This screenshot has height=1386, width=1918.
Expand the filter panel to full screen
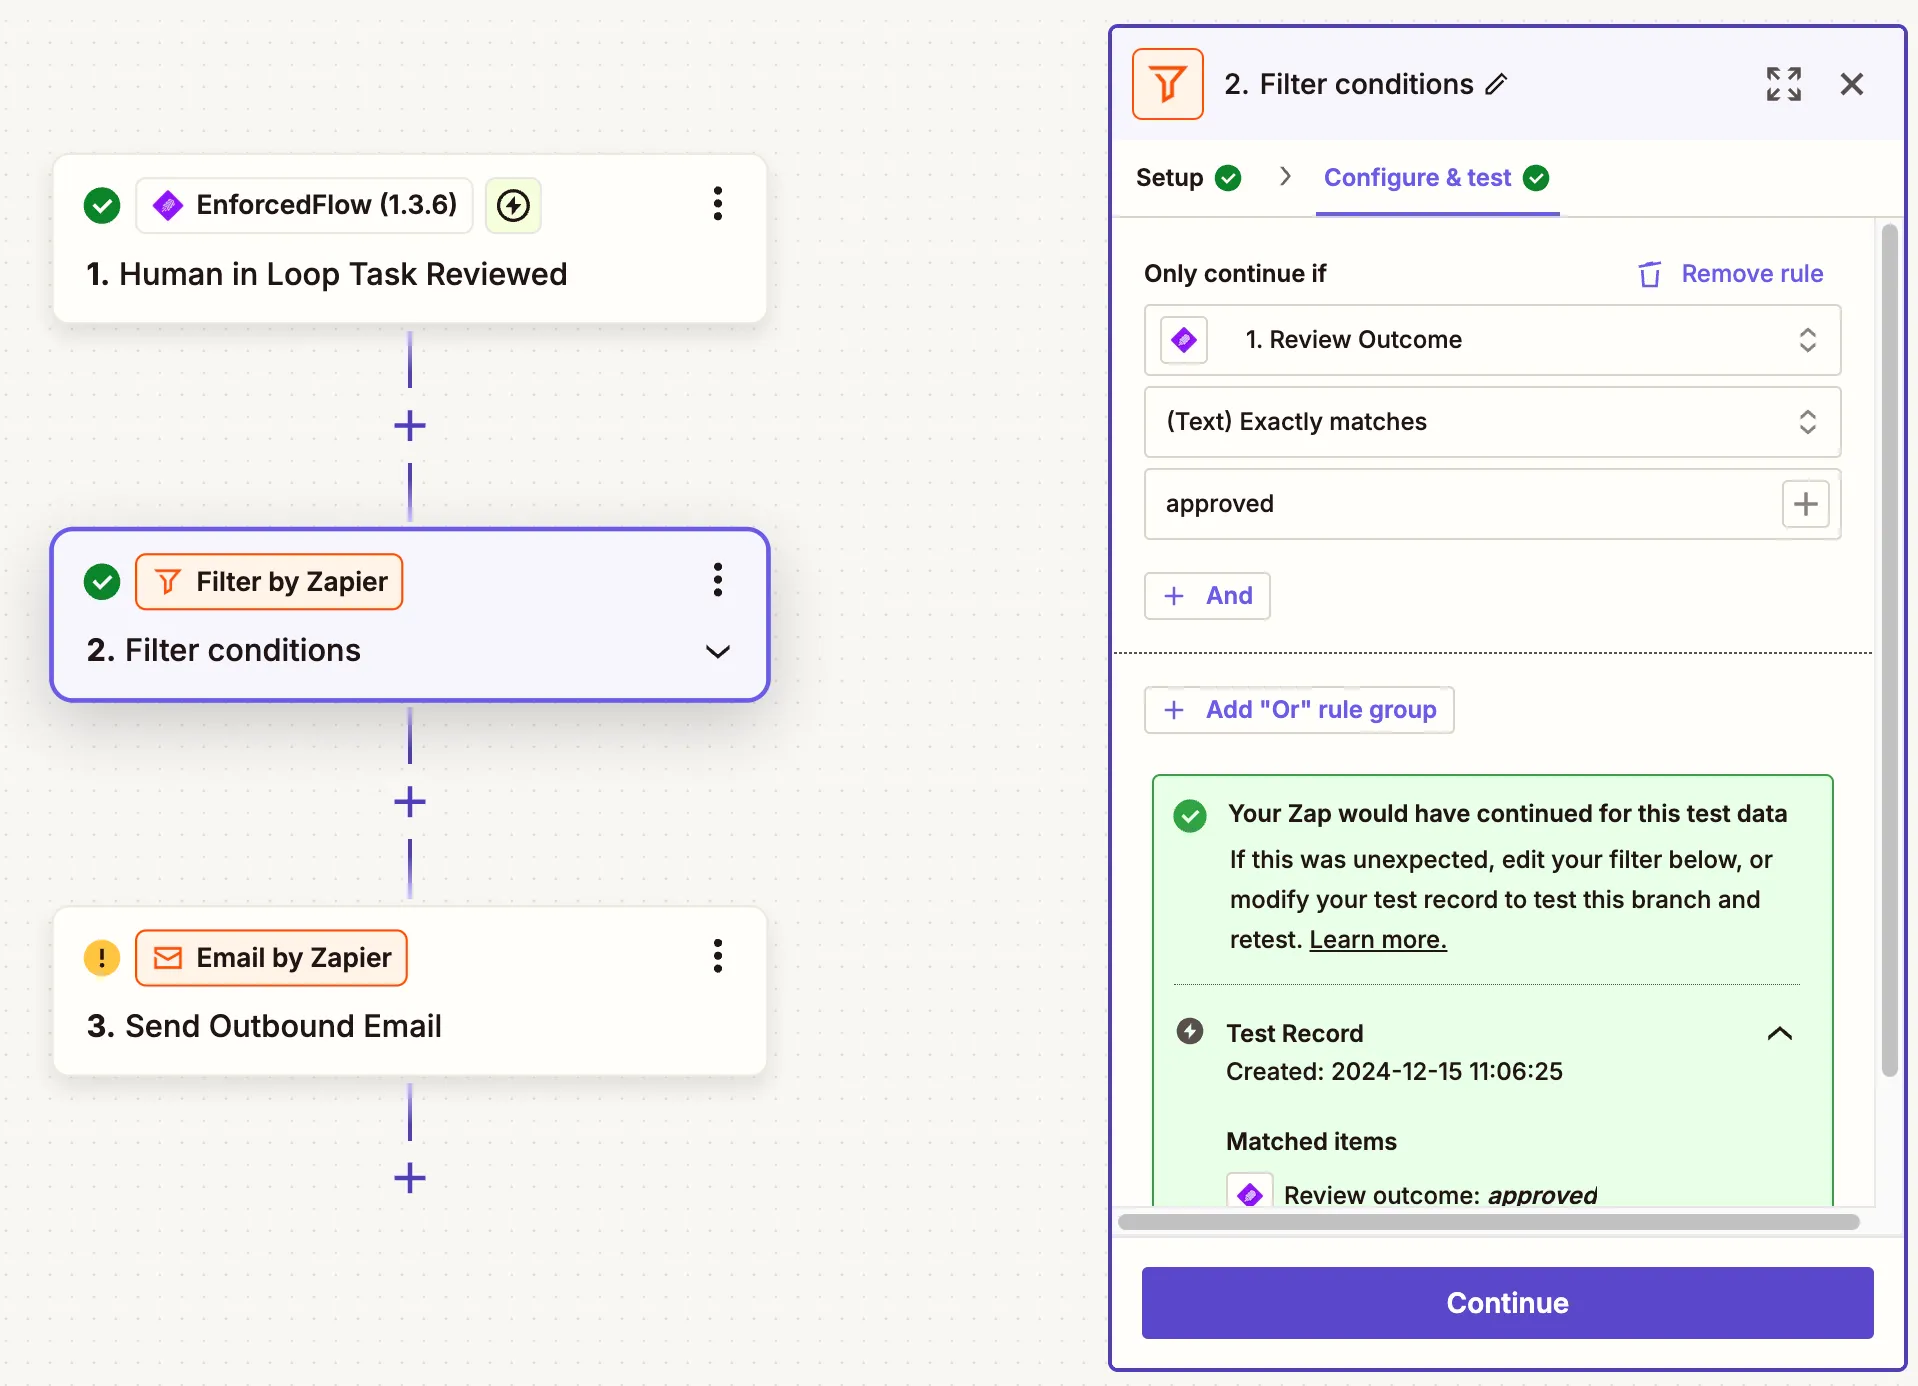(x=1783, y=85)
